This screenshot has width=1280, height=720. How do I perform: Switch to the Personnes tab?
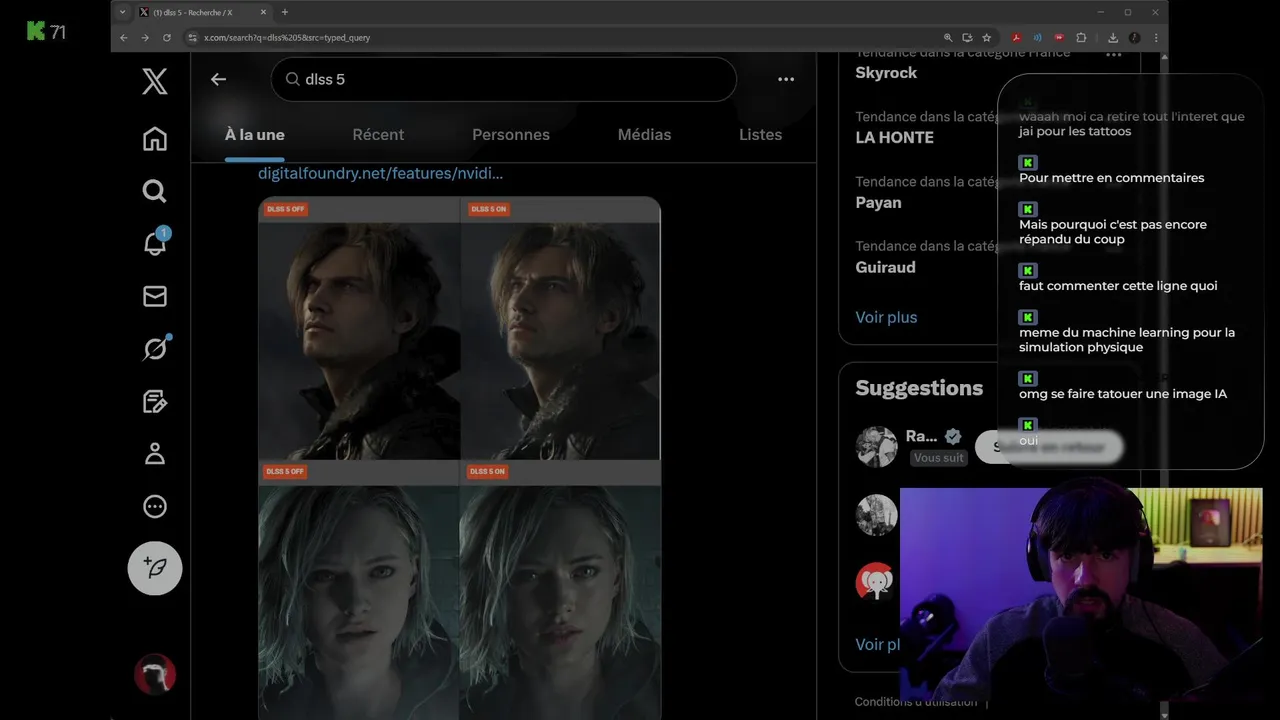[511, 134]
